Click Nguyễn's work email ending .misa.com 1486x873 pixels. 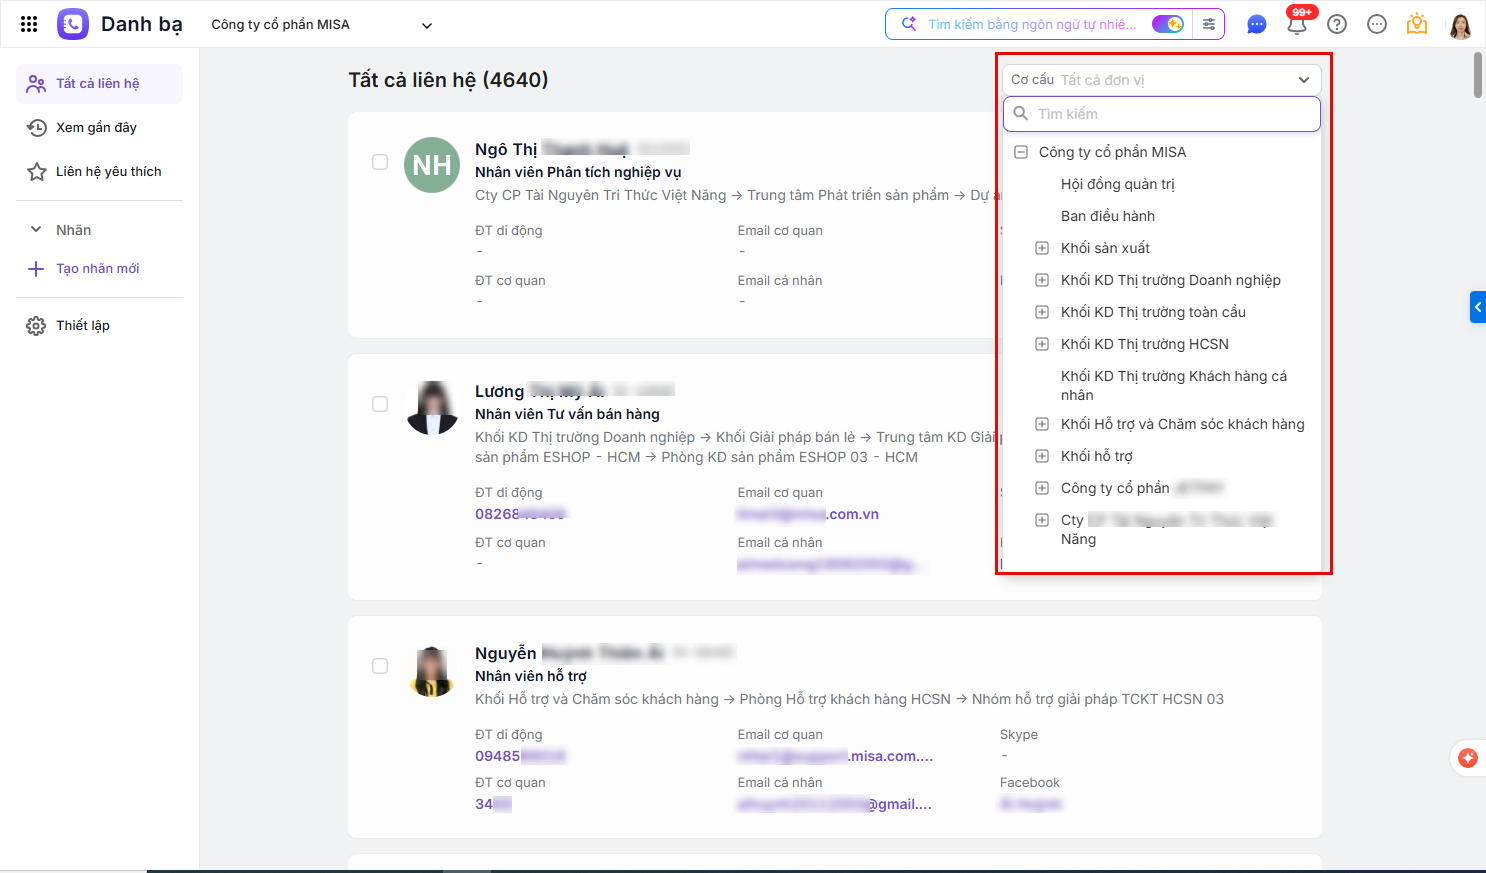(x=835, y=756)
